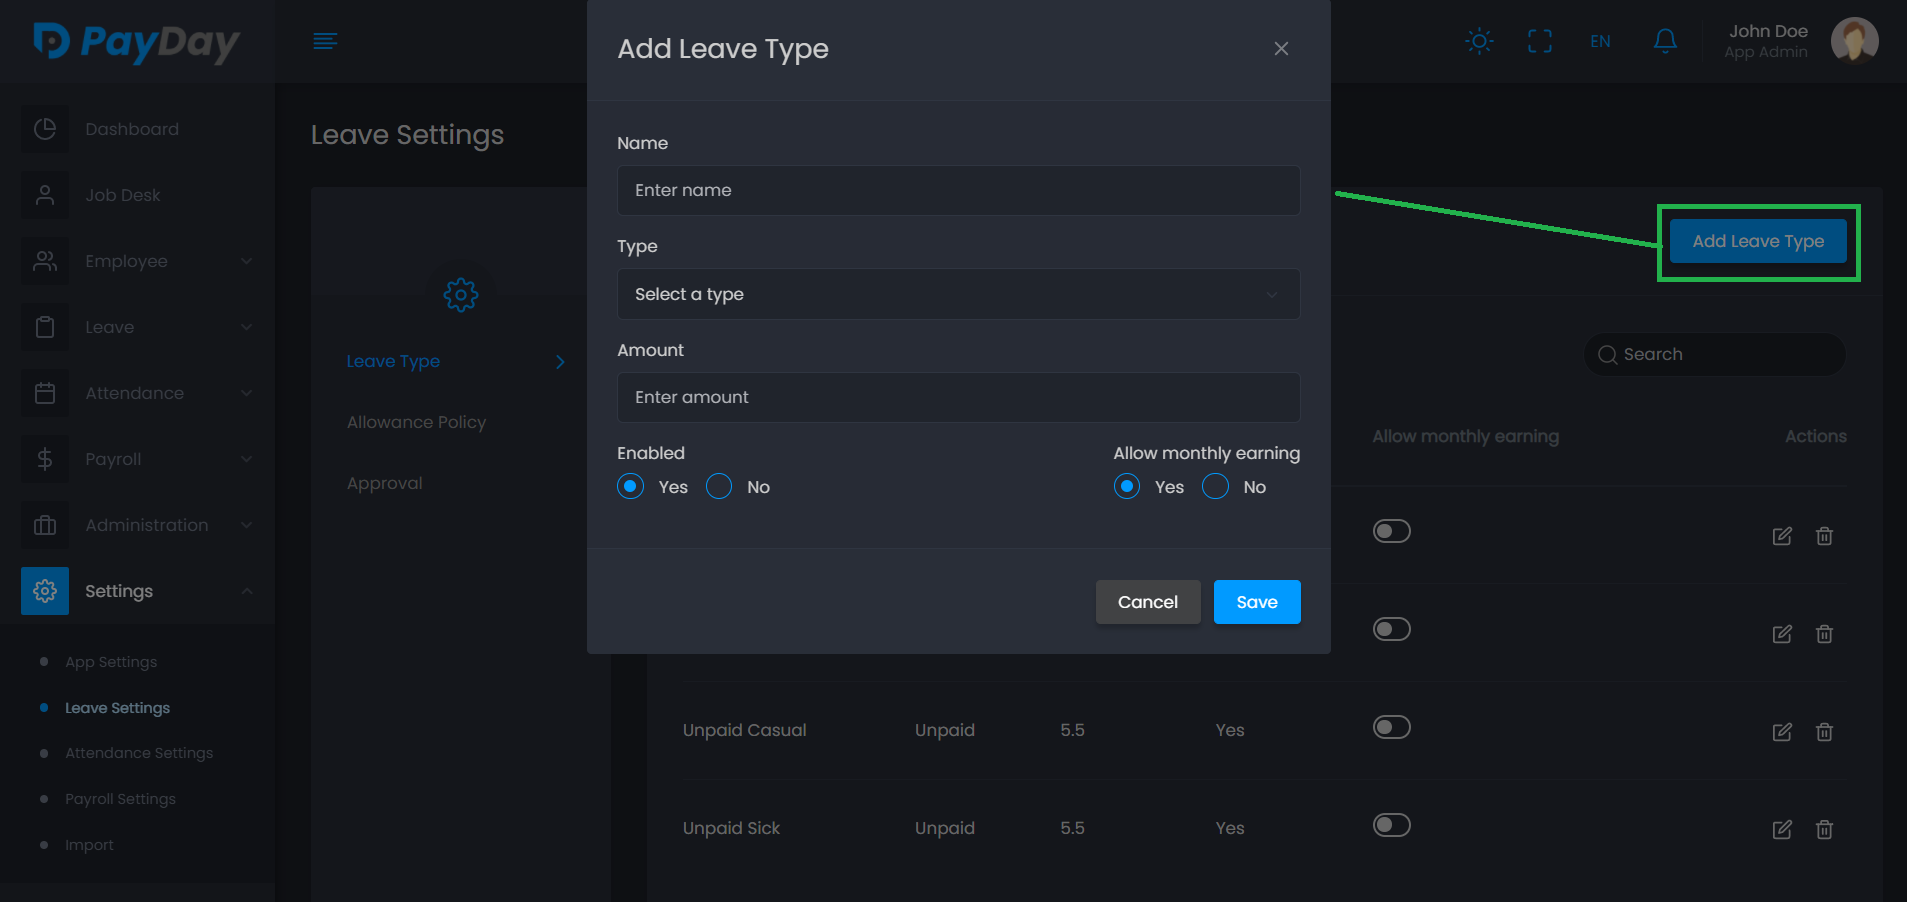
Task: Open Attendance Settings submenu item
Action: [x=139, y=753]
